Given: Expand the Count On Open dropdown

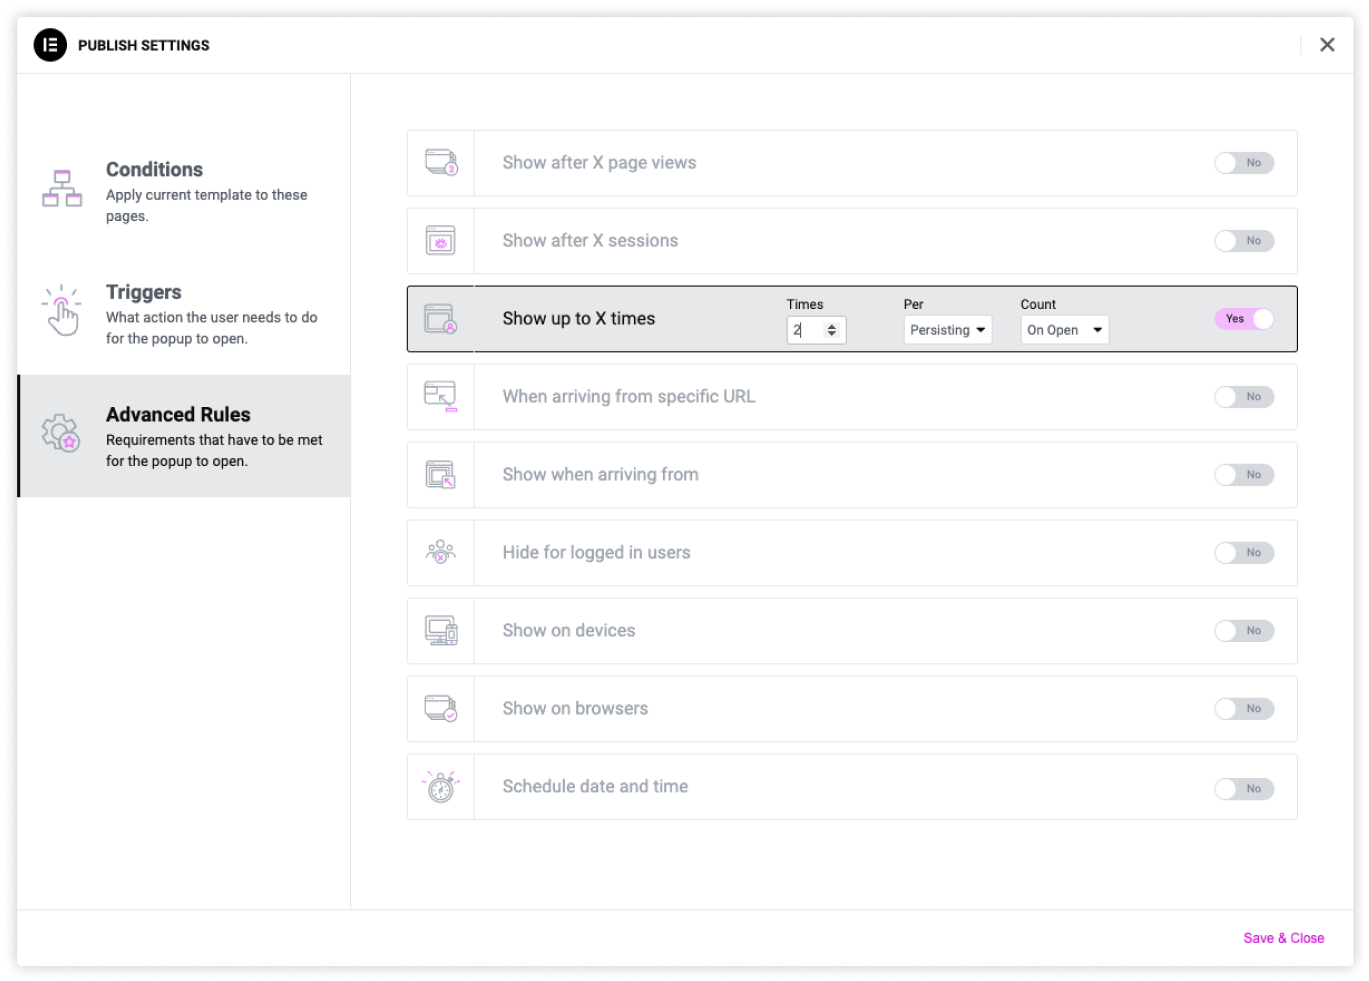Looking at the screenshot, I should (1064, 330).
